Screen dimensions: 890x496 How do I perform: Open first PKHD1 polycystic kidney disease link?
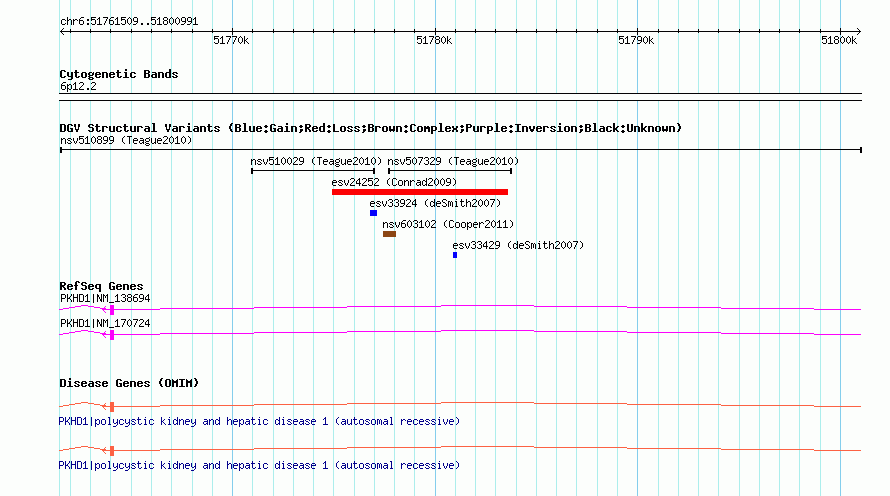[x=259, y=421]
